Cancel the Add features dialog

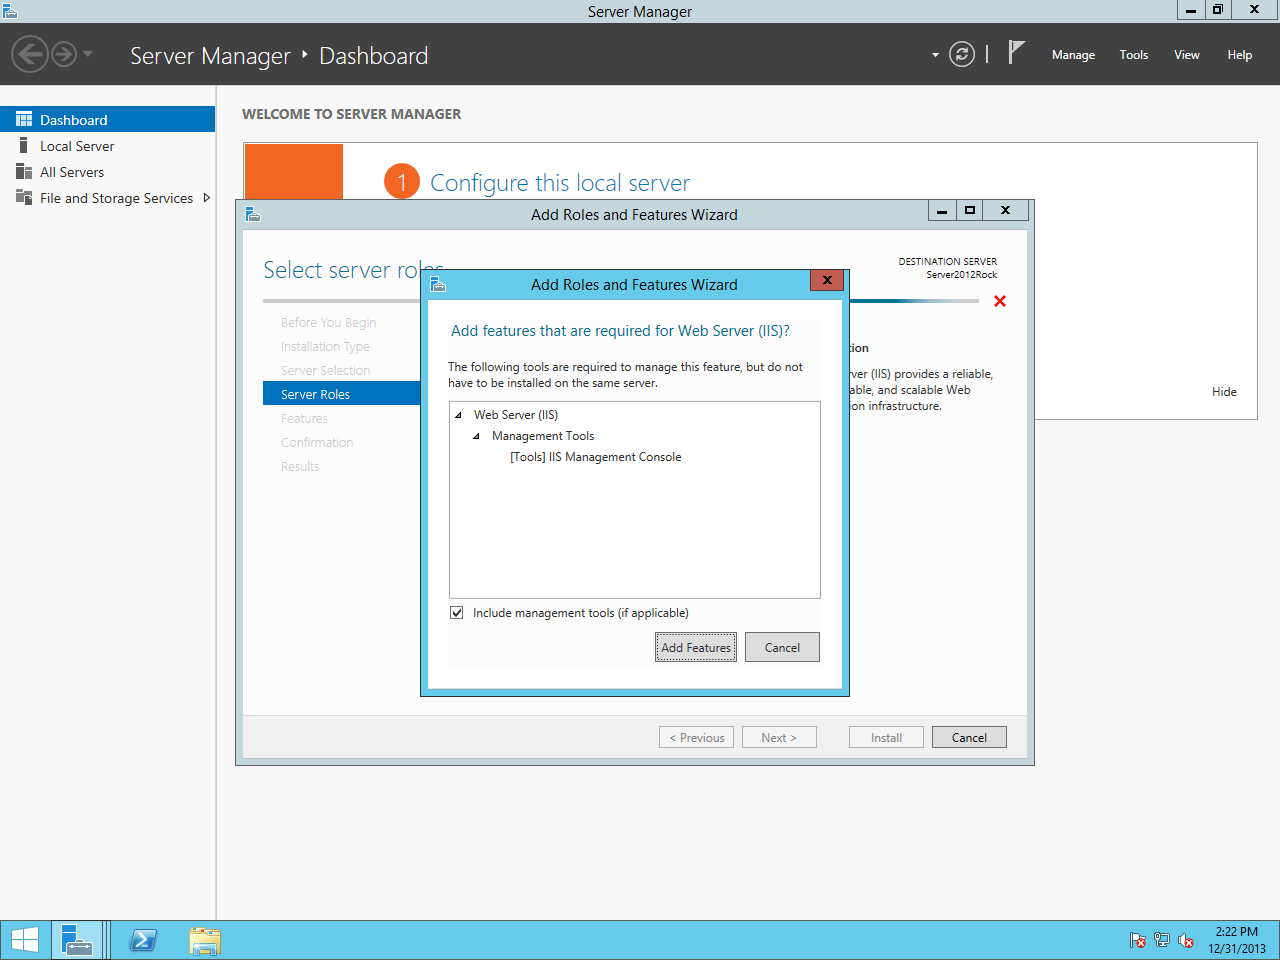point(782,647)
